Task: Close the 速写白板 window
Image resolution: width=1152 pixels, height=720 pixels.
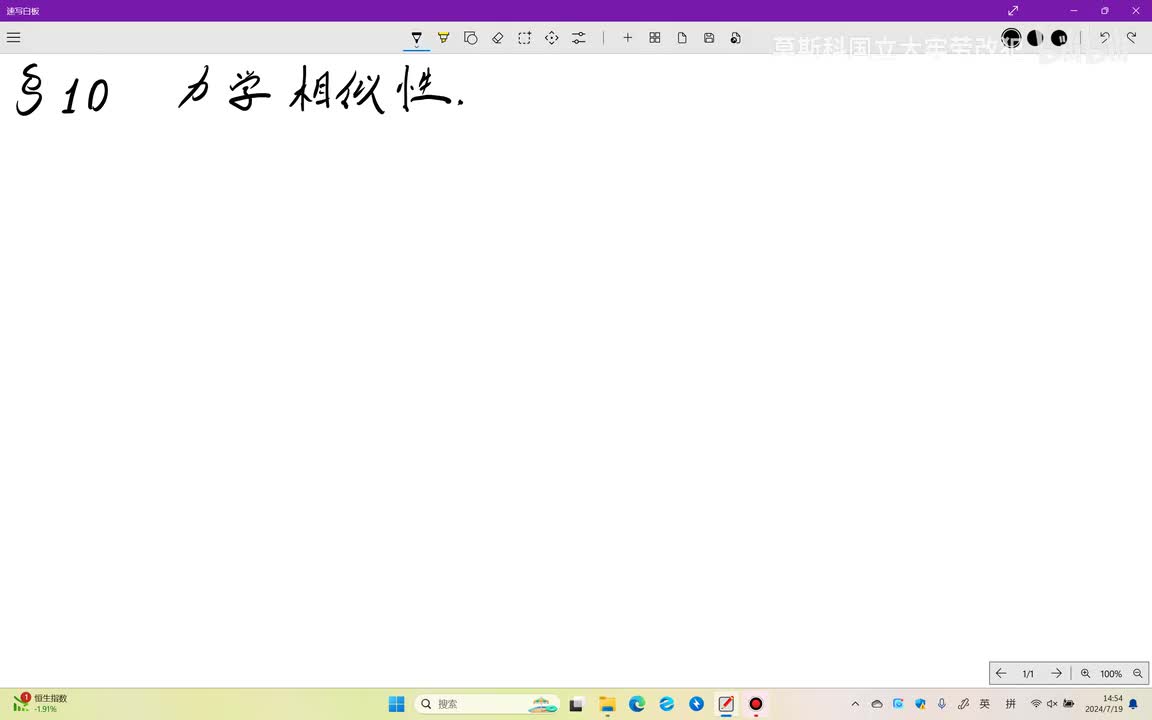Action: click(1136, 10)
